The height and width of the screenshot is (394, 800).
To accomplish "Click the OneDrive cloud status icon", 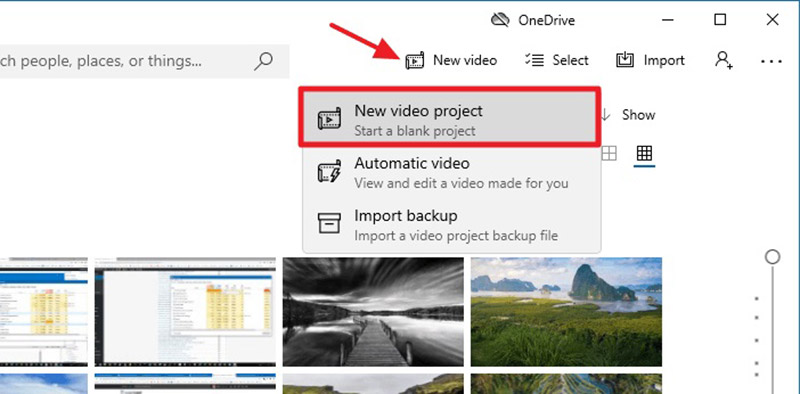I will coord(500,20).
